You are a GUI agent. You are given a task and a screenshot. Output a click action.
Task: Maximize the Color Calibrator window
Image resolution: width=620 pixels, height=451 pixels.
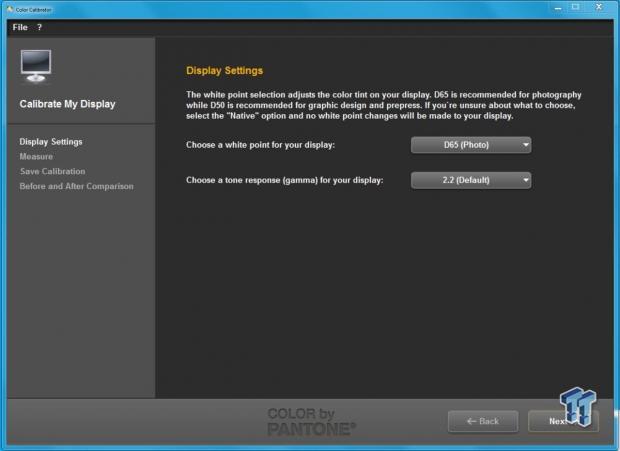coord(576,7)
